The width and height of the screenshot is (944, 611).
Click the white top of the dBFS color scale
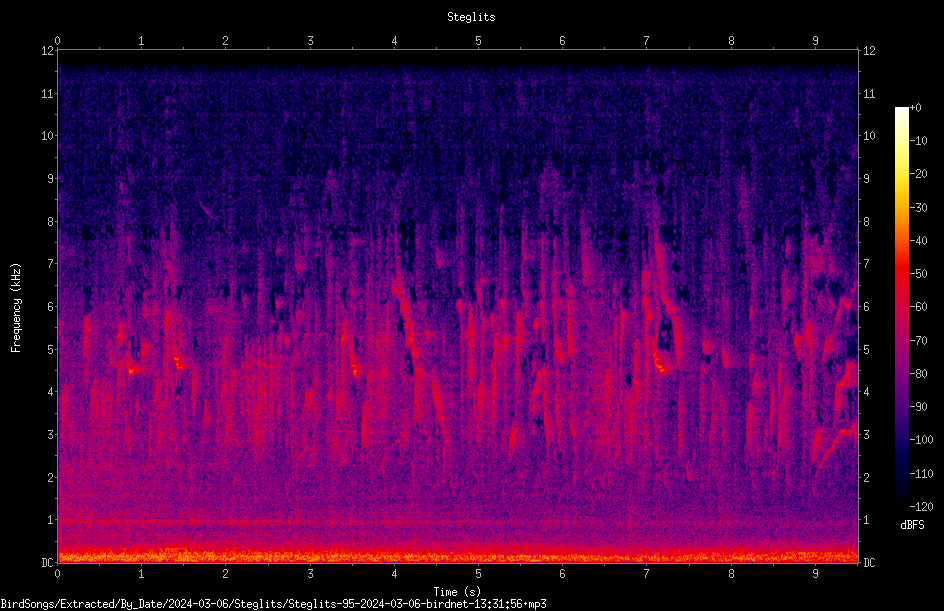901,112
